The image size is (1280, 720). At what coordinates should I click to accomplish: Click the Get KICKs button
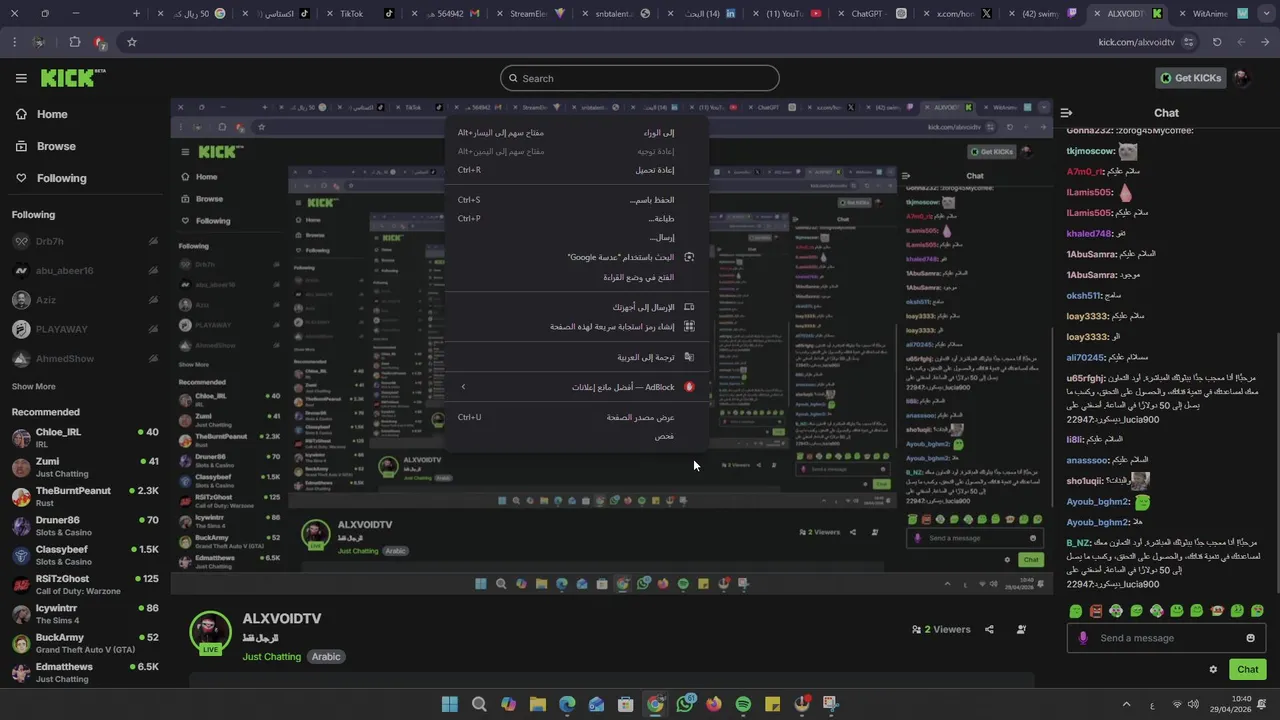(1190, 78)
